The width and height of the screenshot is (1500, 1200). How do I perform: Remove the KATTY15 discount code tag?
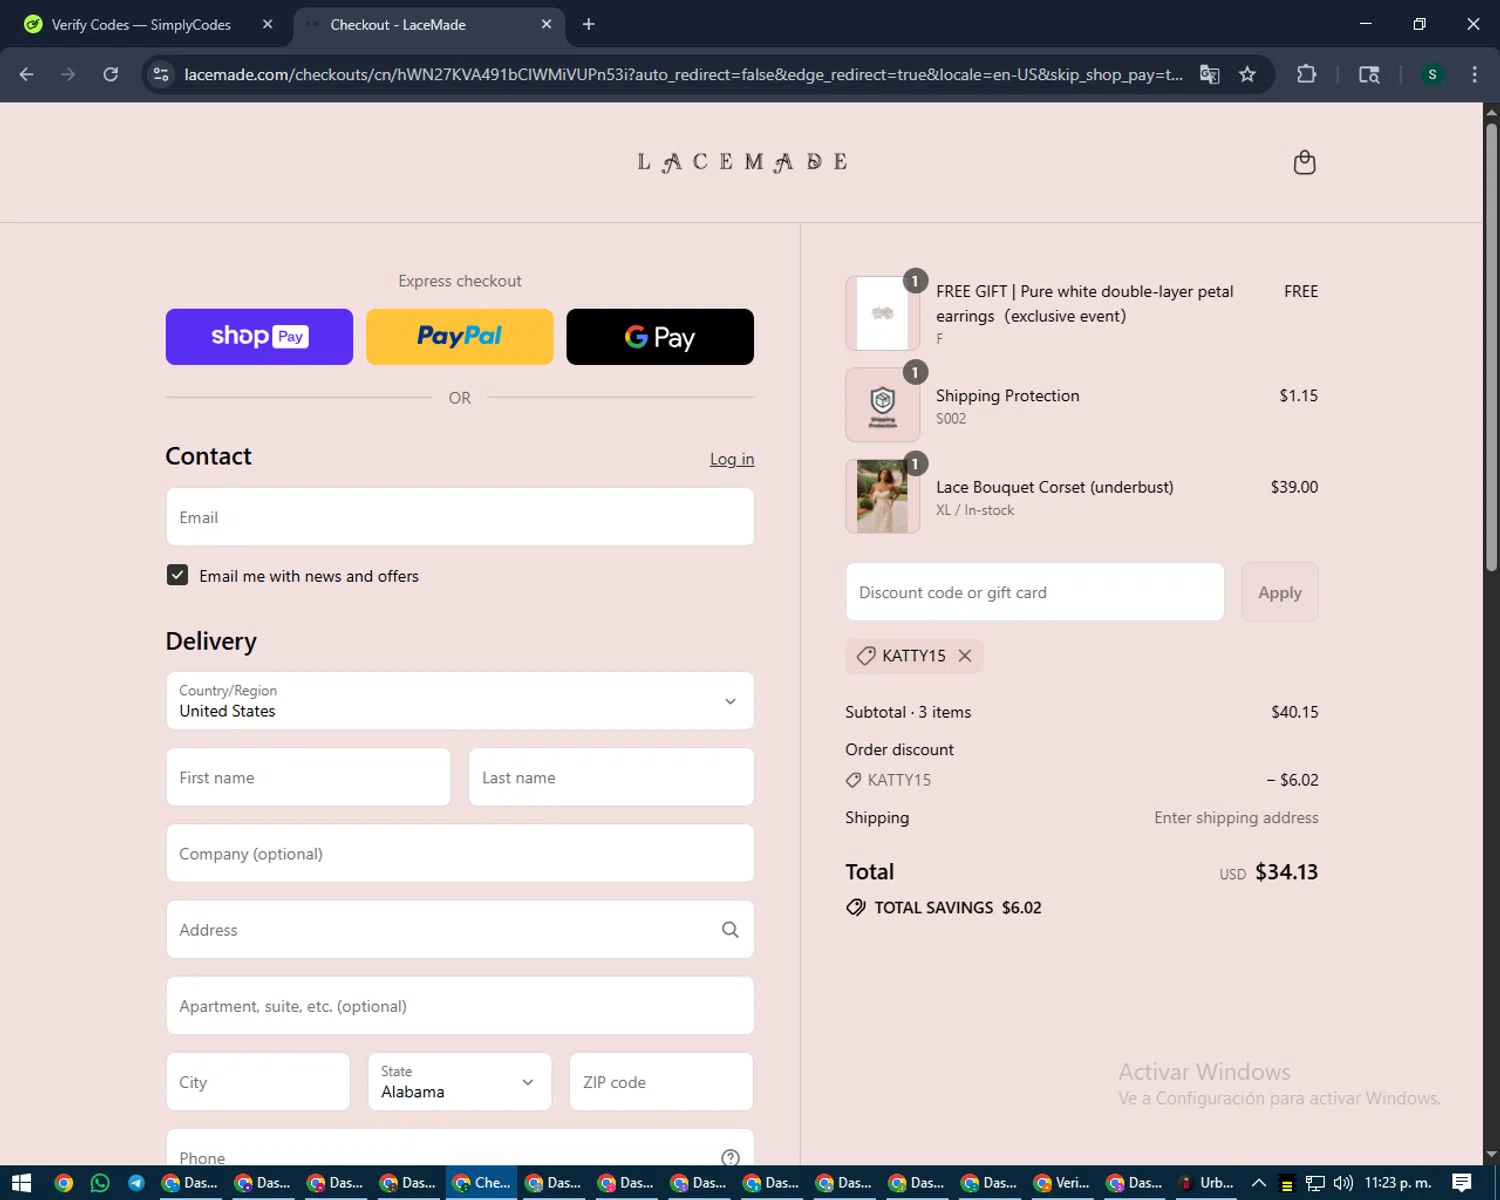965,656
